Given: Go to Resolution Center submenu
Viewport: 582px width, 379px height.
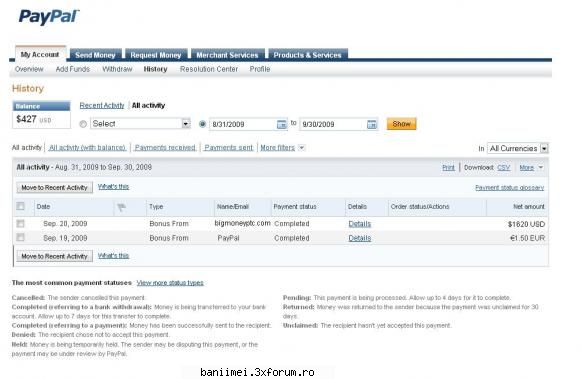Looking at the screenshot, I should coord(209,69).
